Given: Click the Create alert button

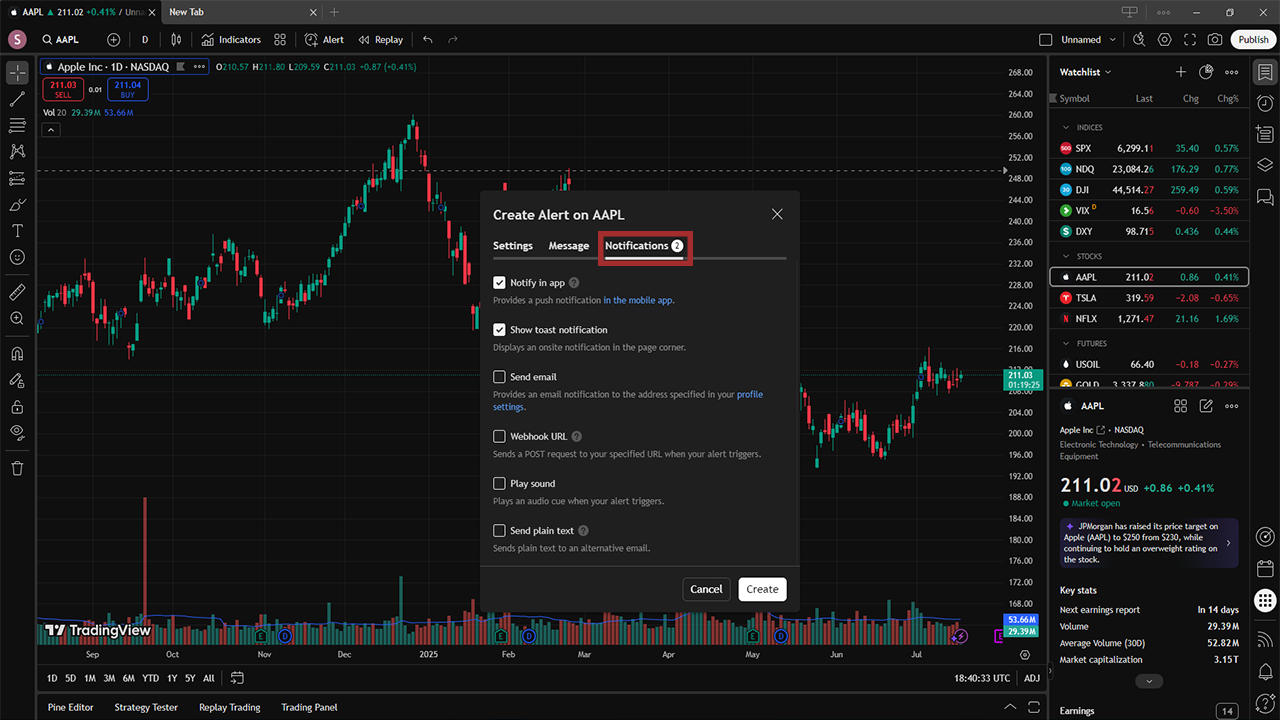Looking at the screenshot, I should (762, 589).
